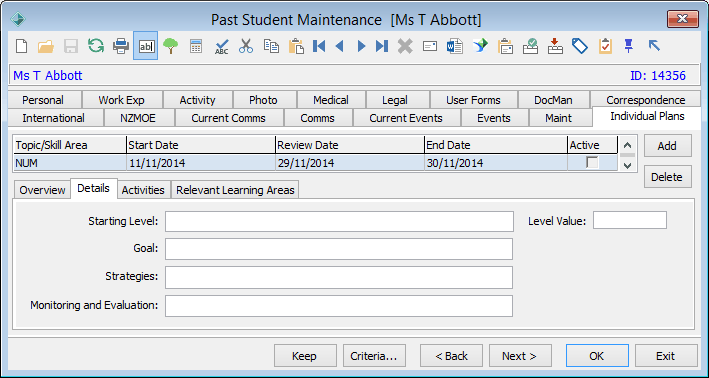Toggle the Active checkbox for NUM row
The image size is (709, 378).
click(x=592, y=163)
